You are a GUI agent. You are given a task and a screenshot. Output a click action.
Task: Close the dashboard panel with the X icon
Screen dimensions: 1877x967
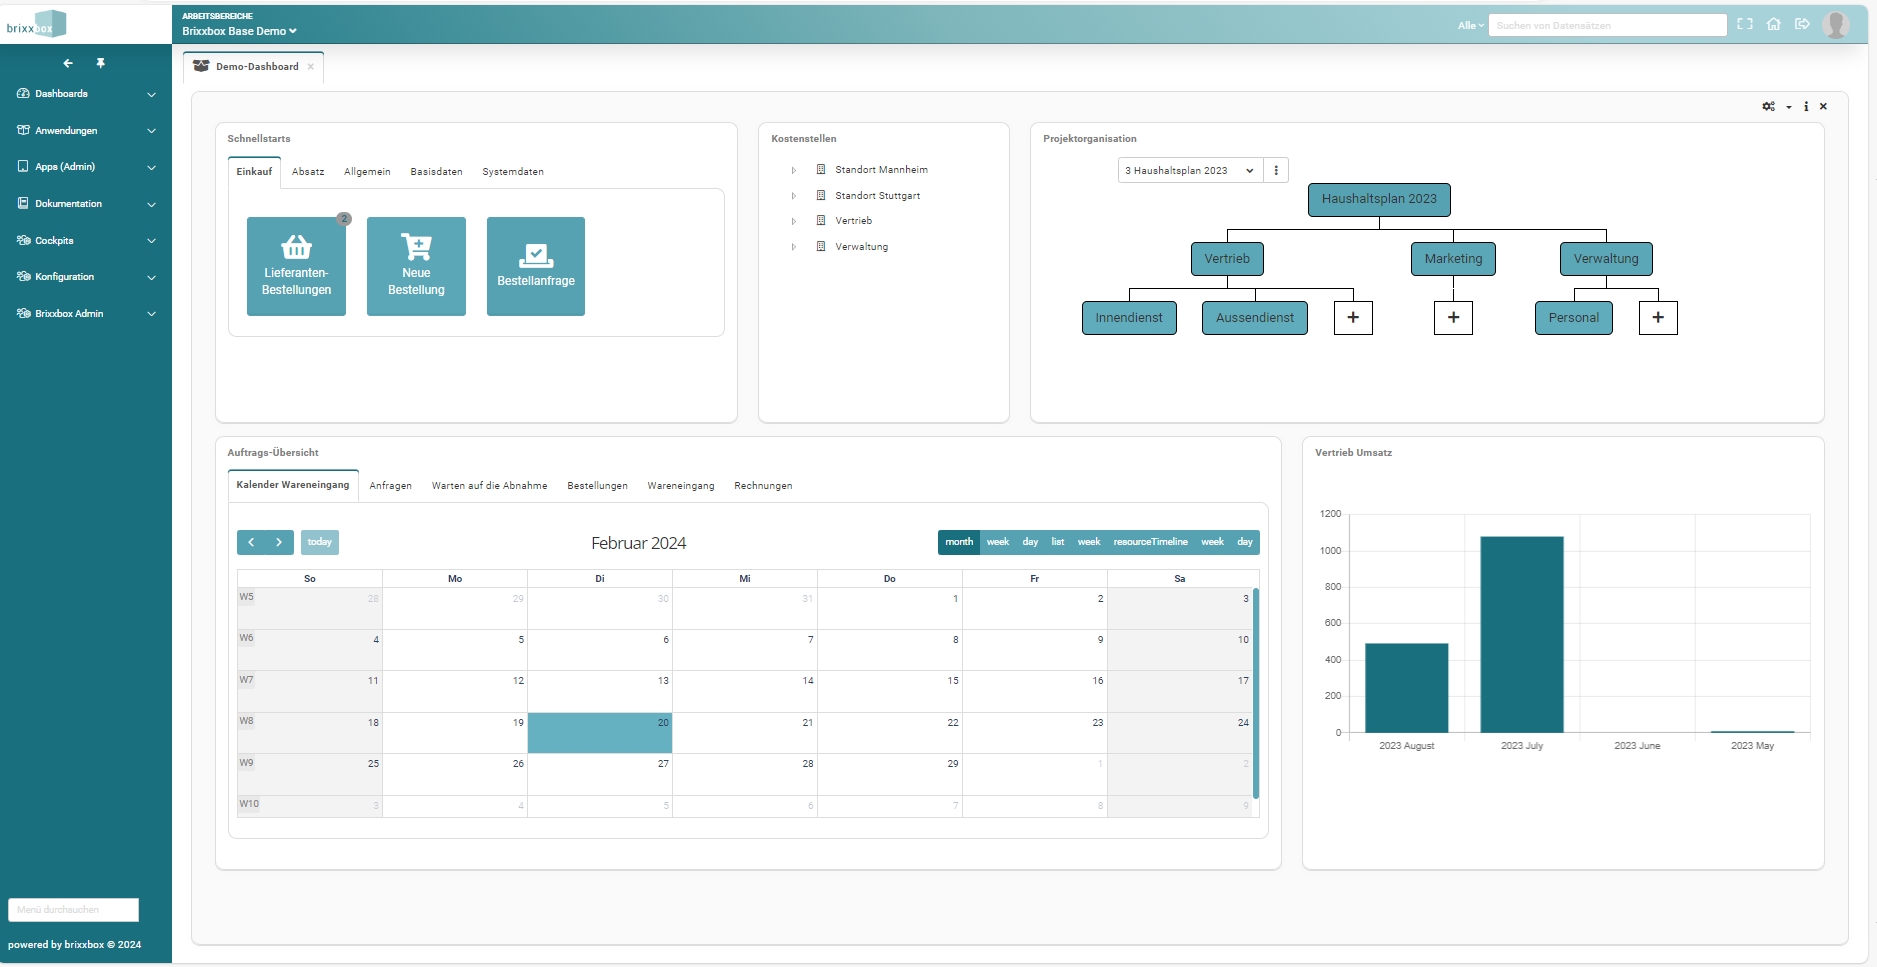(1823, 106)
